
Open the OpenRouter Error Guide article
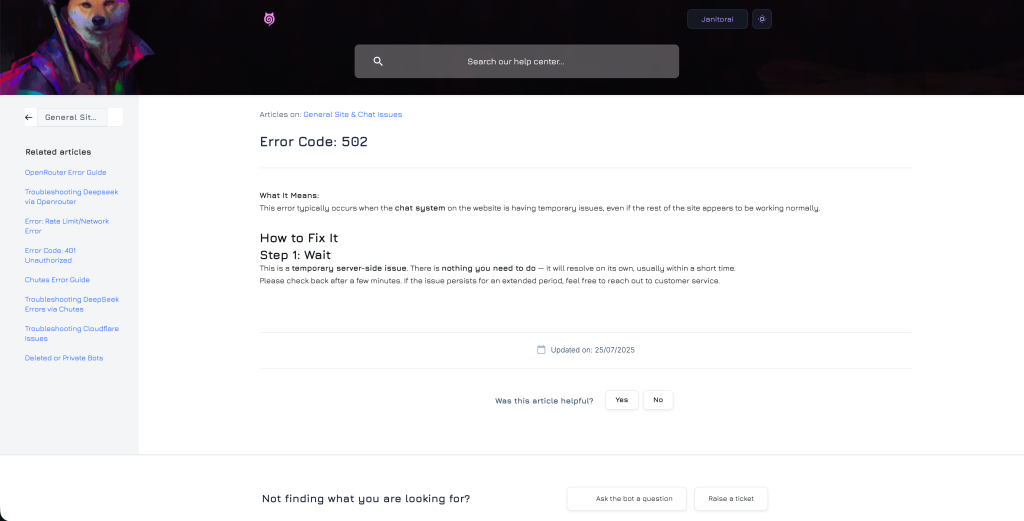(x=65, y=172)
